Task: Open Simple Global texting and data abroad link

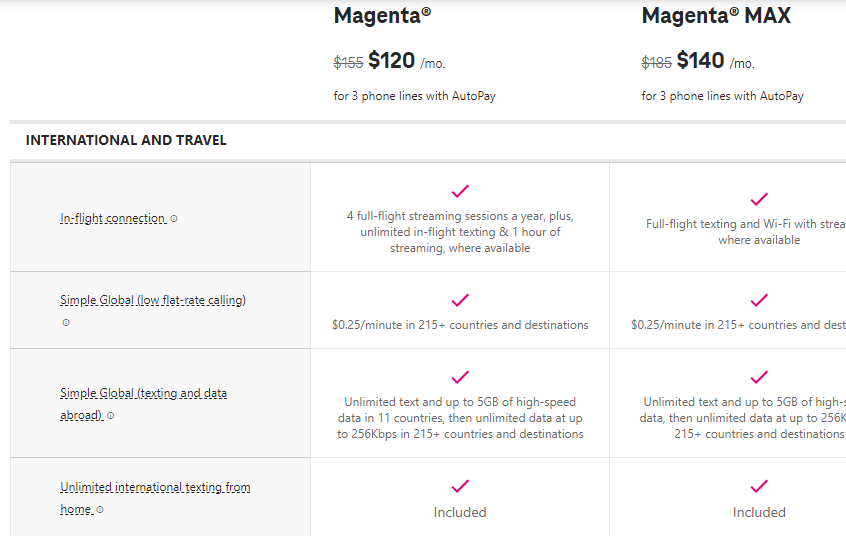Action: (143, 404)
